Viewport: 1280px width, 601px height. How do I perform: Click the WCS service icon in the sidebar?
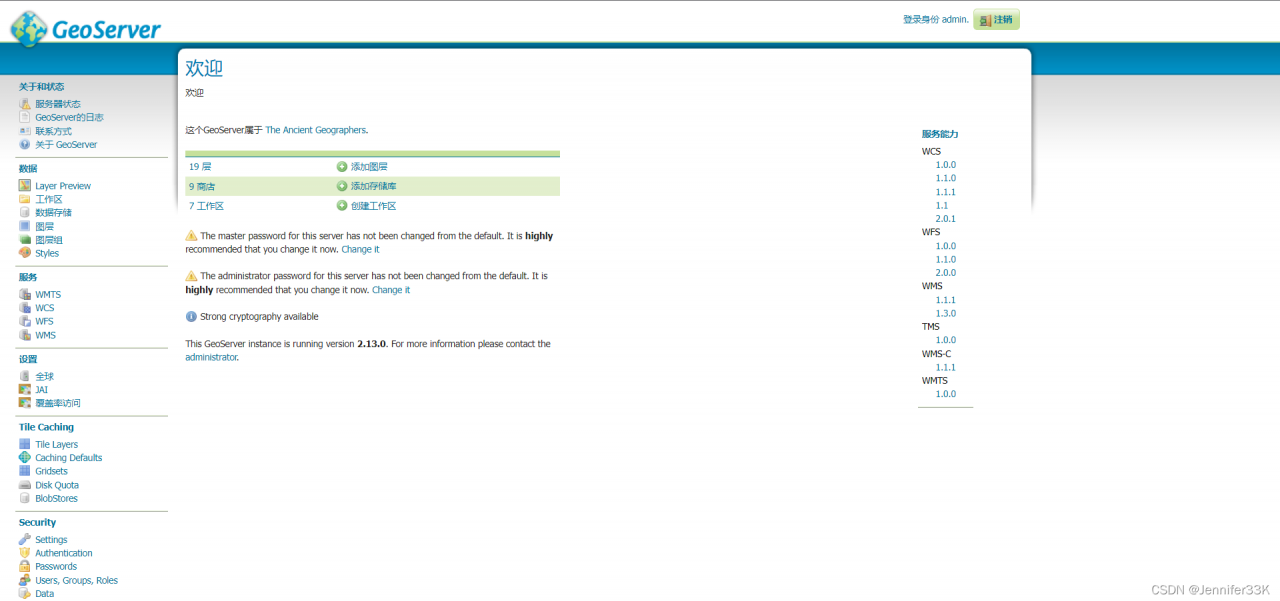[x=25, y=308]
